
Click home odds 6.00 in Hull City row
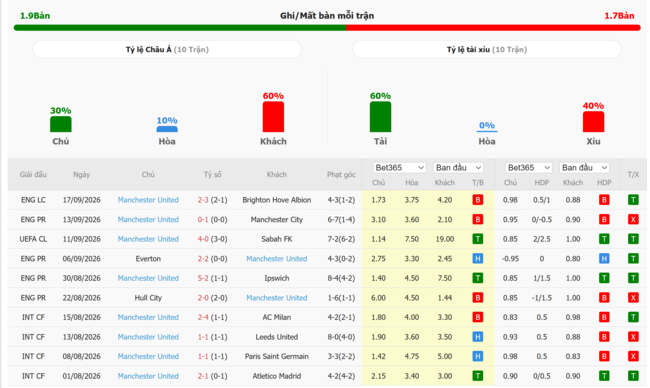[x=378, y=298]
